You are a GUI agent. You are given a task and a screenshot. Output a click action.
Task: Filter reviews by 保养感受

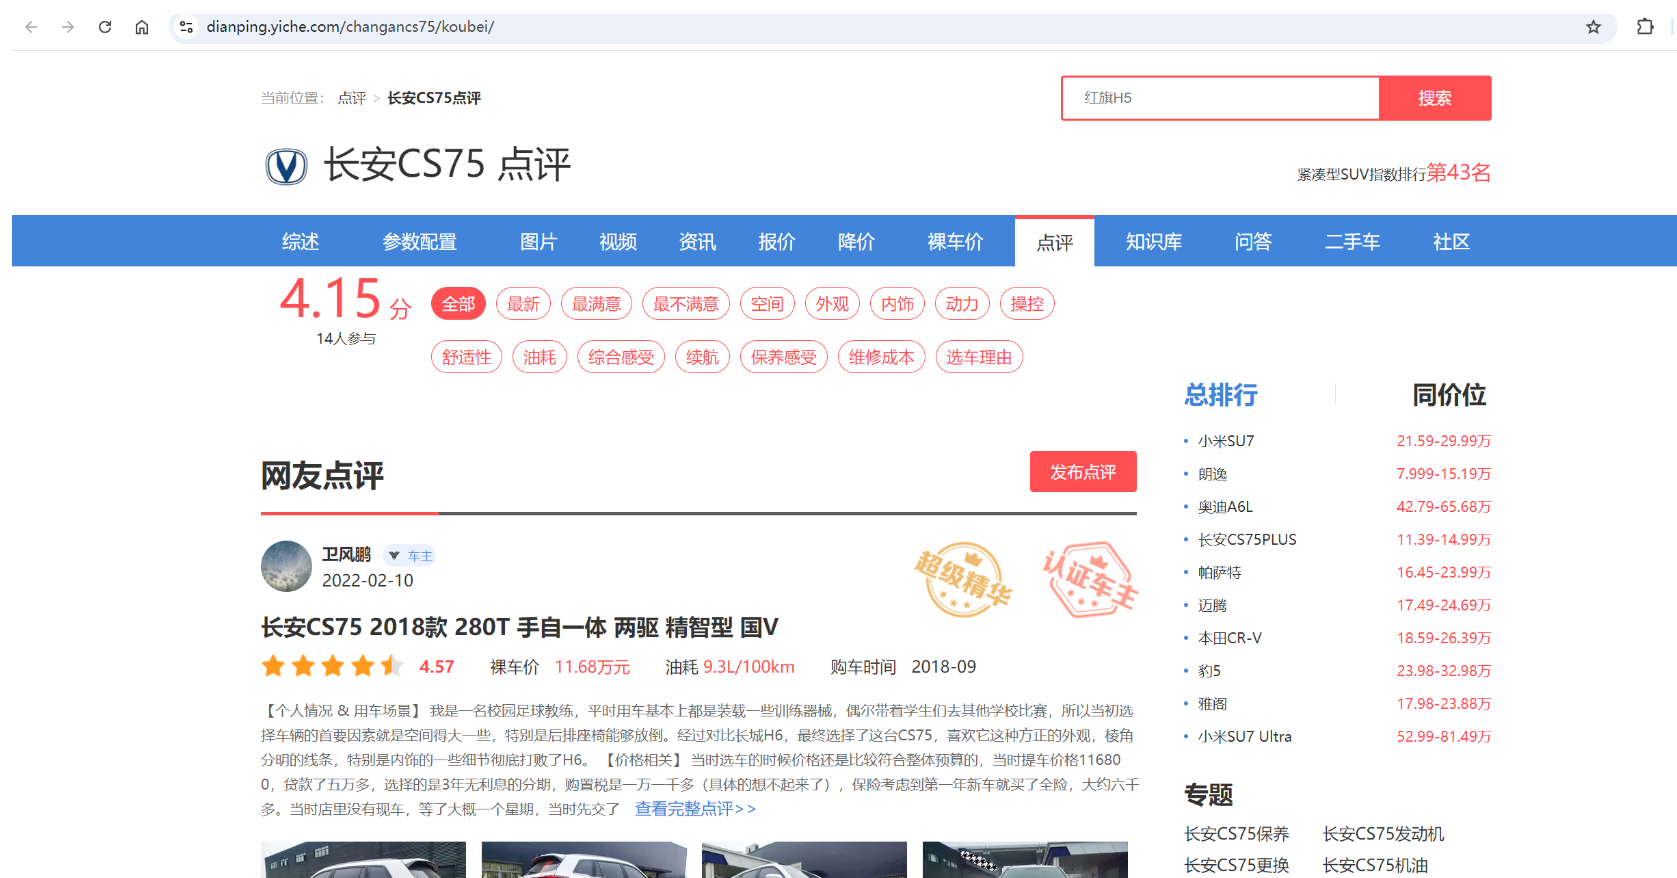[x=784, y=357]
